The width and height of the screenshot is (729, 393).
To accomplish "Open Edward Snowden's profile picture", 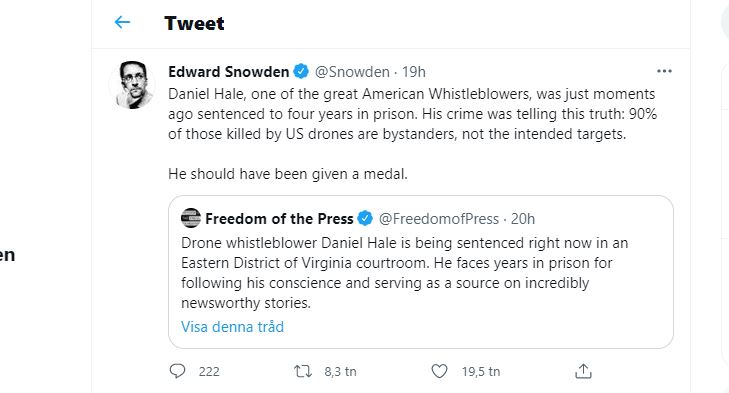I will [x=133, y=84].
